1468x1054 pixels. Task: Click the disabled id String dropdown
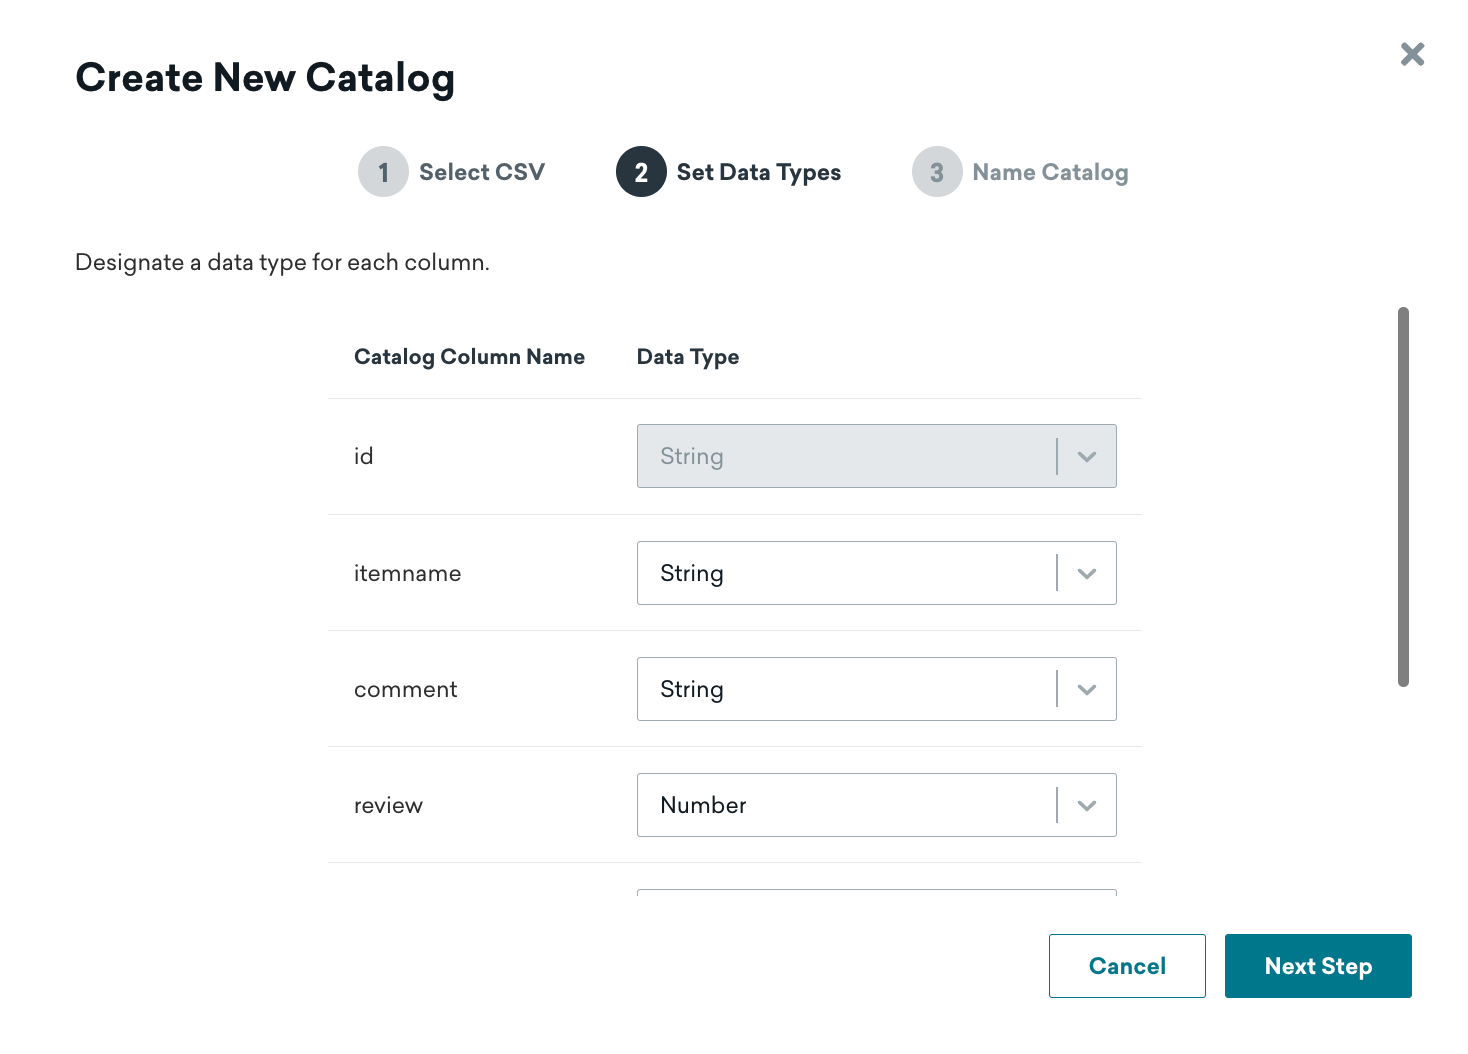point(876,456)
